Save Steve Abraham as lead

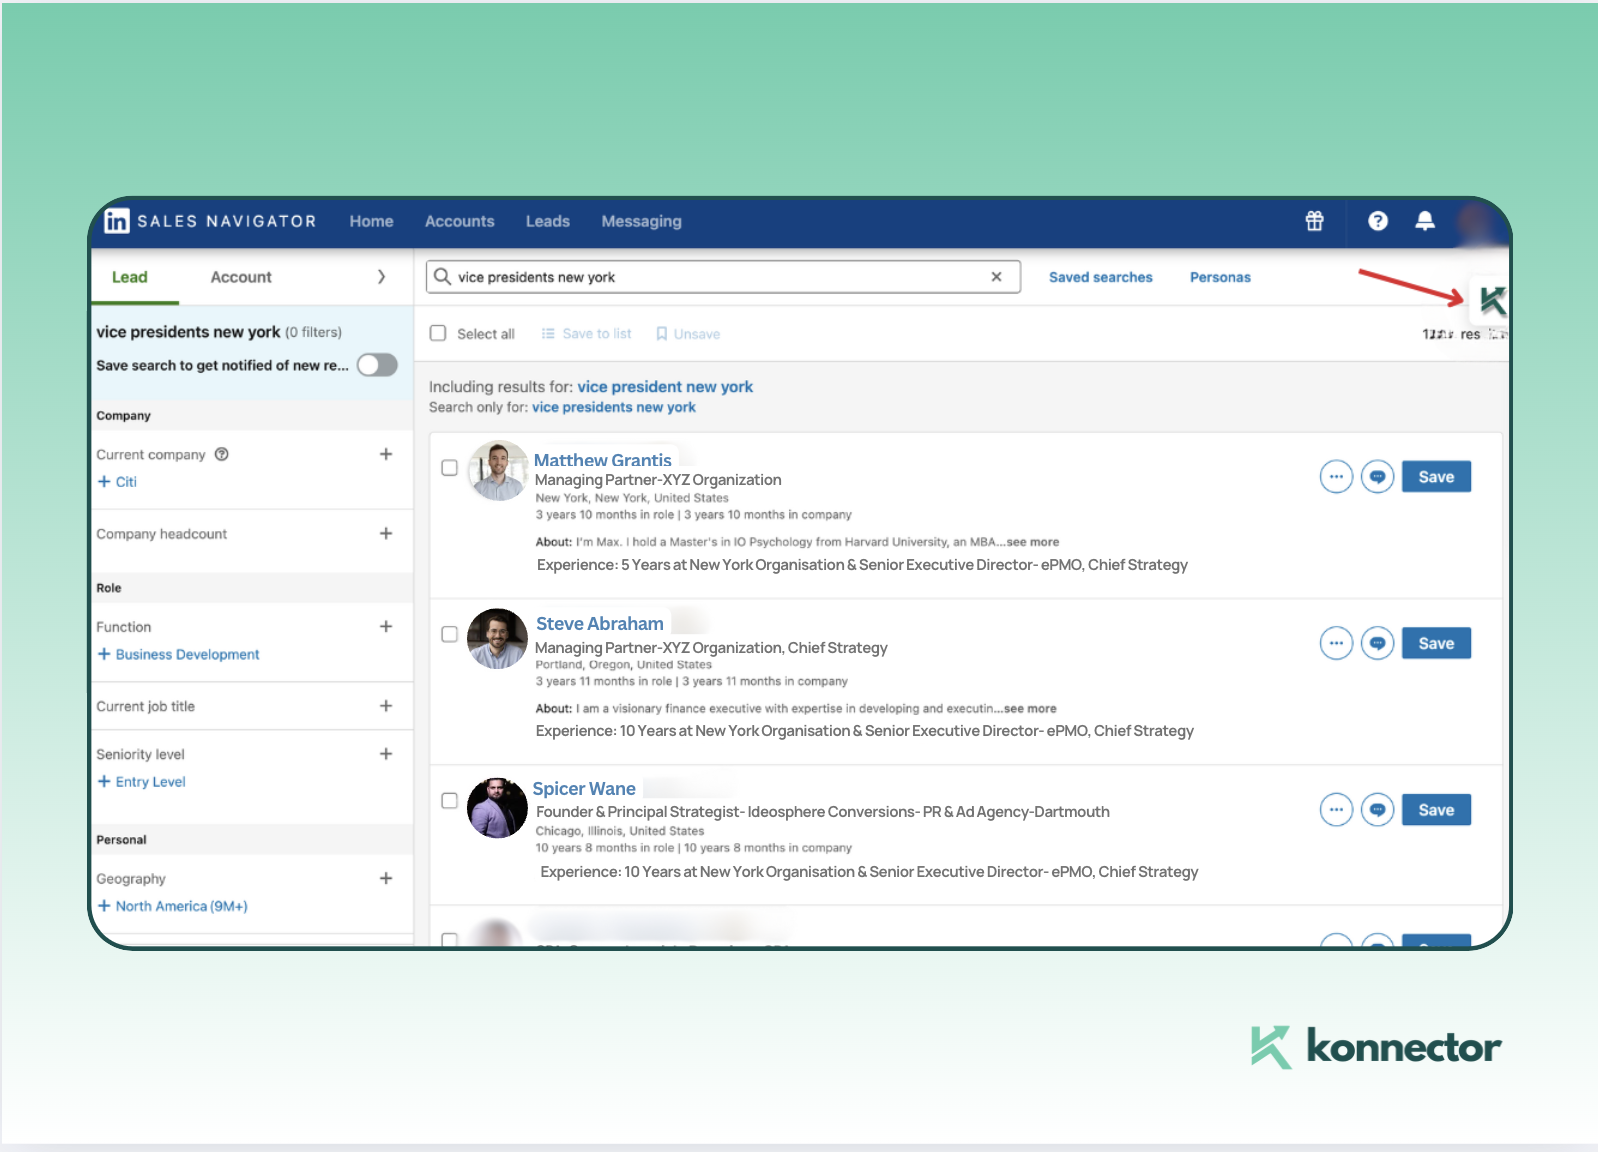pos(1436,643)
